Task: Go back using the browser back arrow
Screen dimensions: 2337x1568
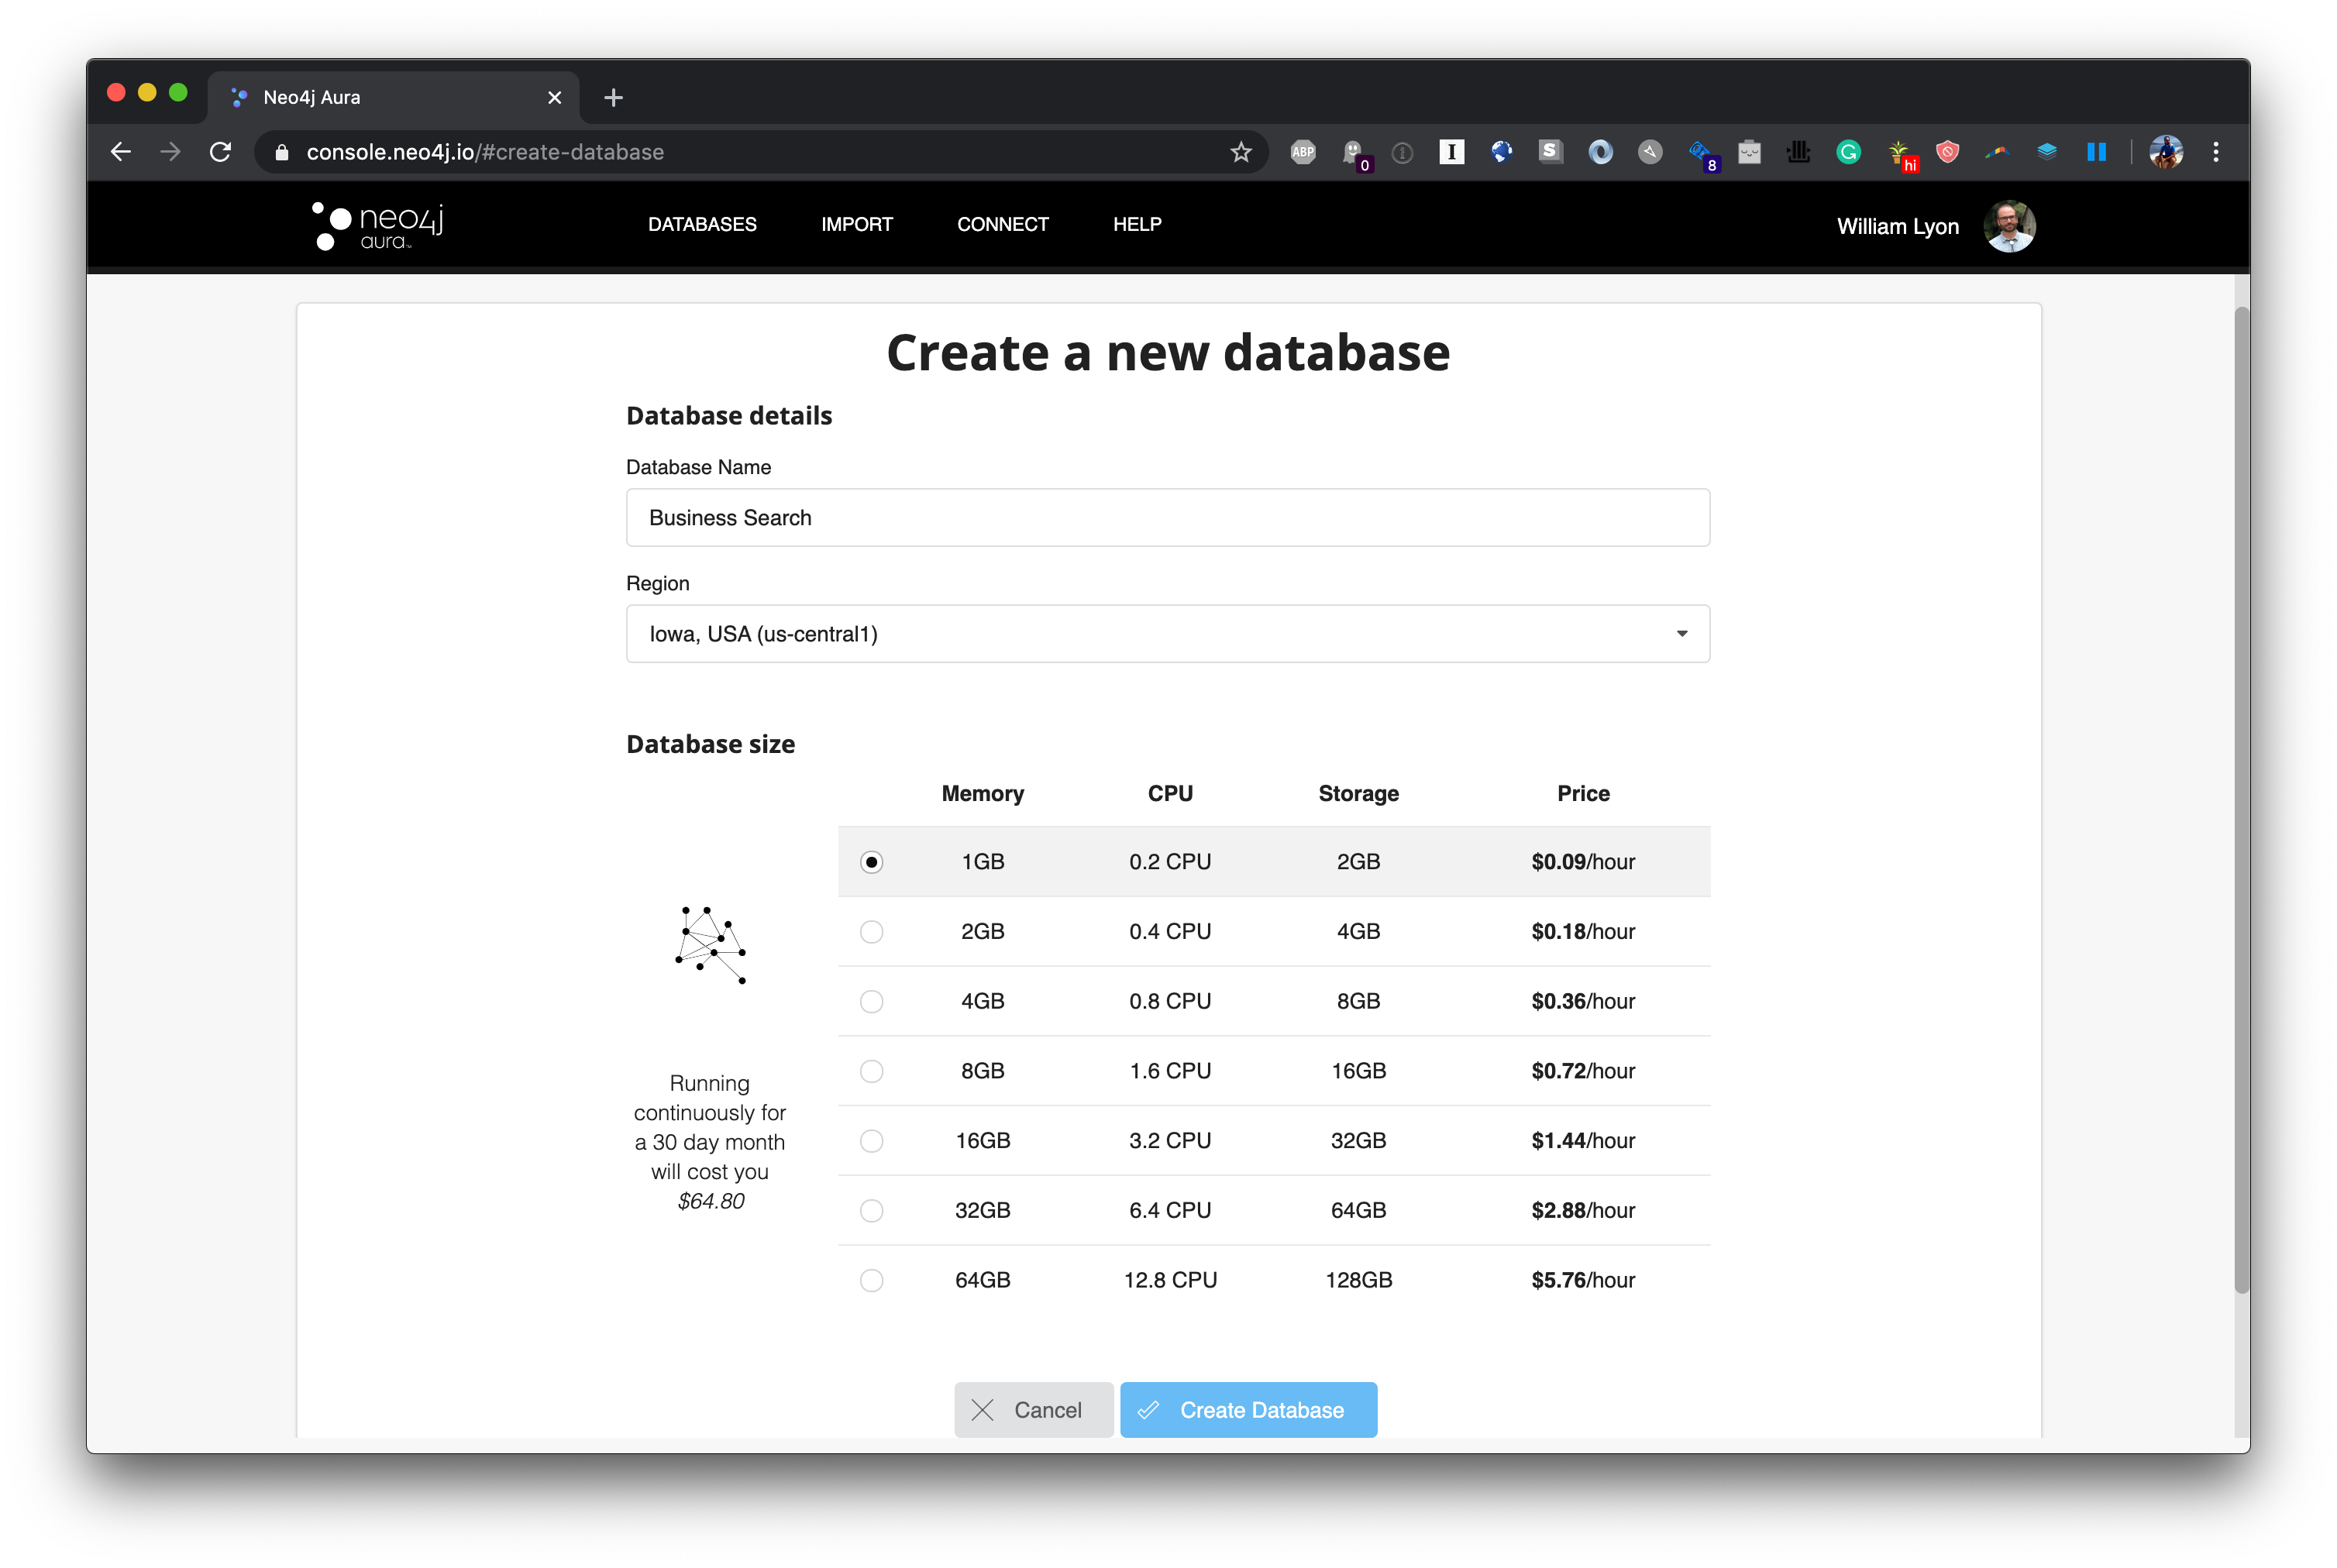Action: coord(121,152)
